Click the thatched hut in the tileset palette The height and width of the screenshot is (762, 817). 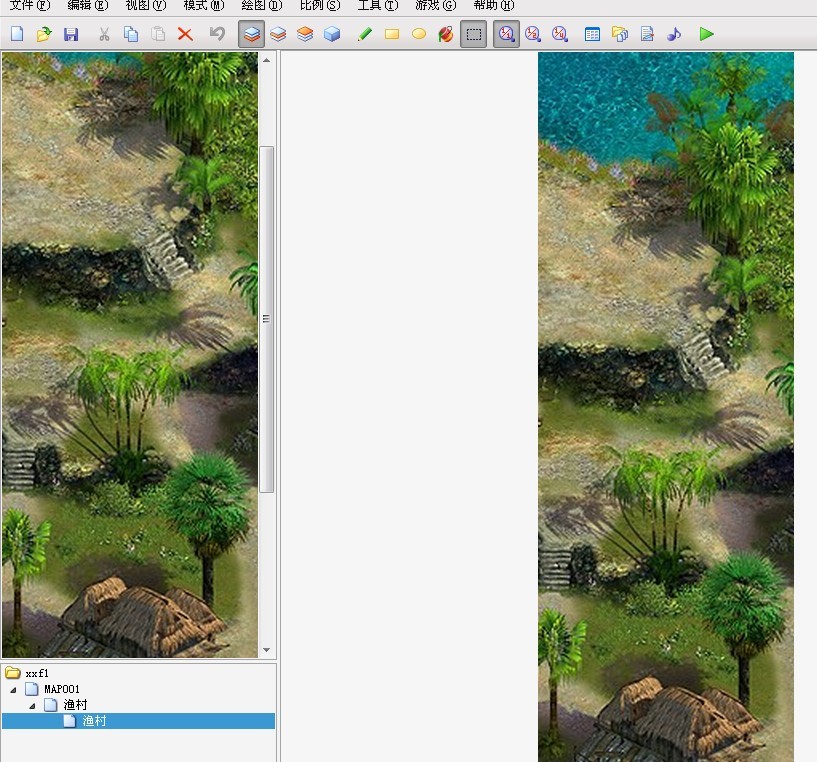141,616
